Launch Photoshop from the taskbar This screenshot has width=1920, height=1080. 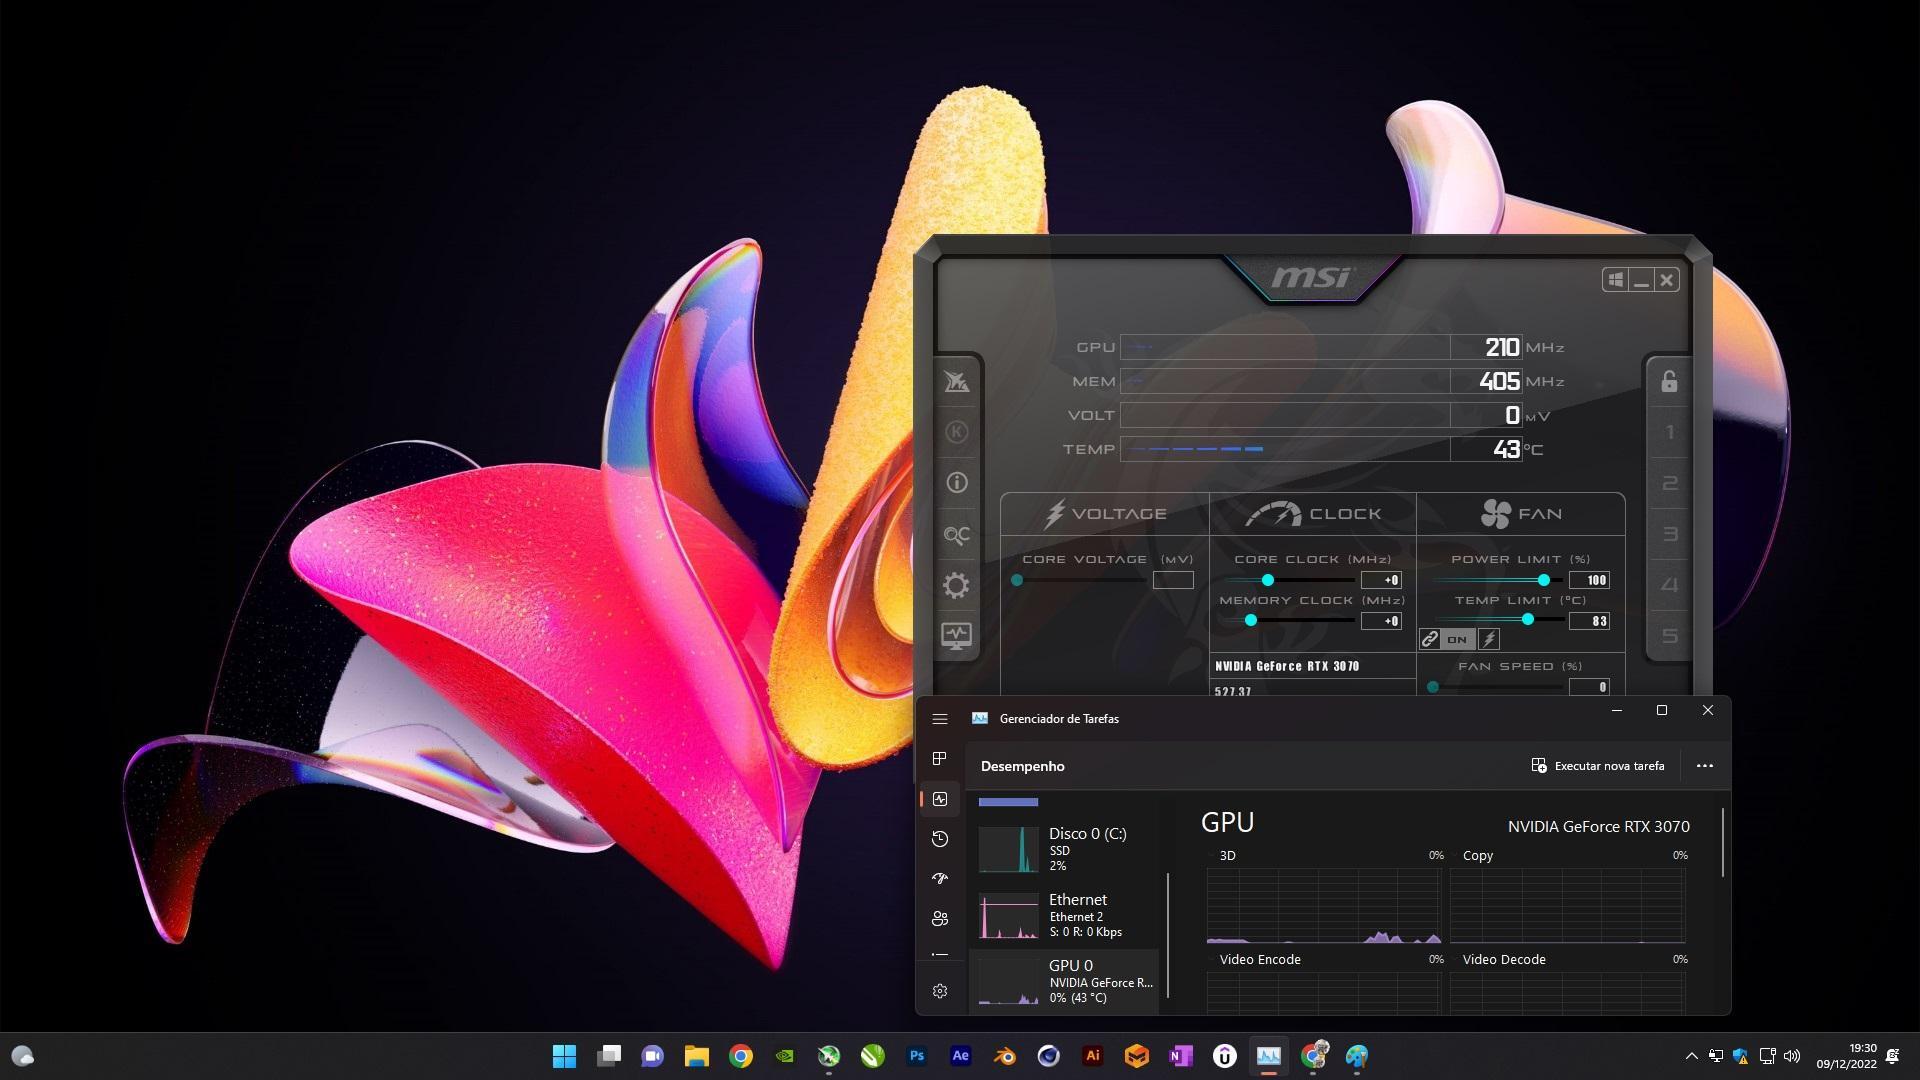tap(917, 1056)
